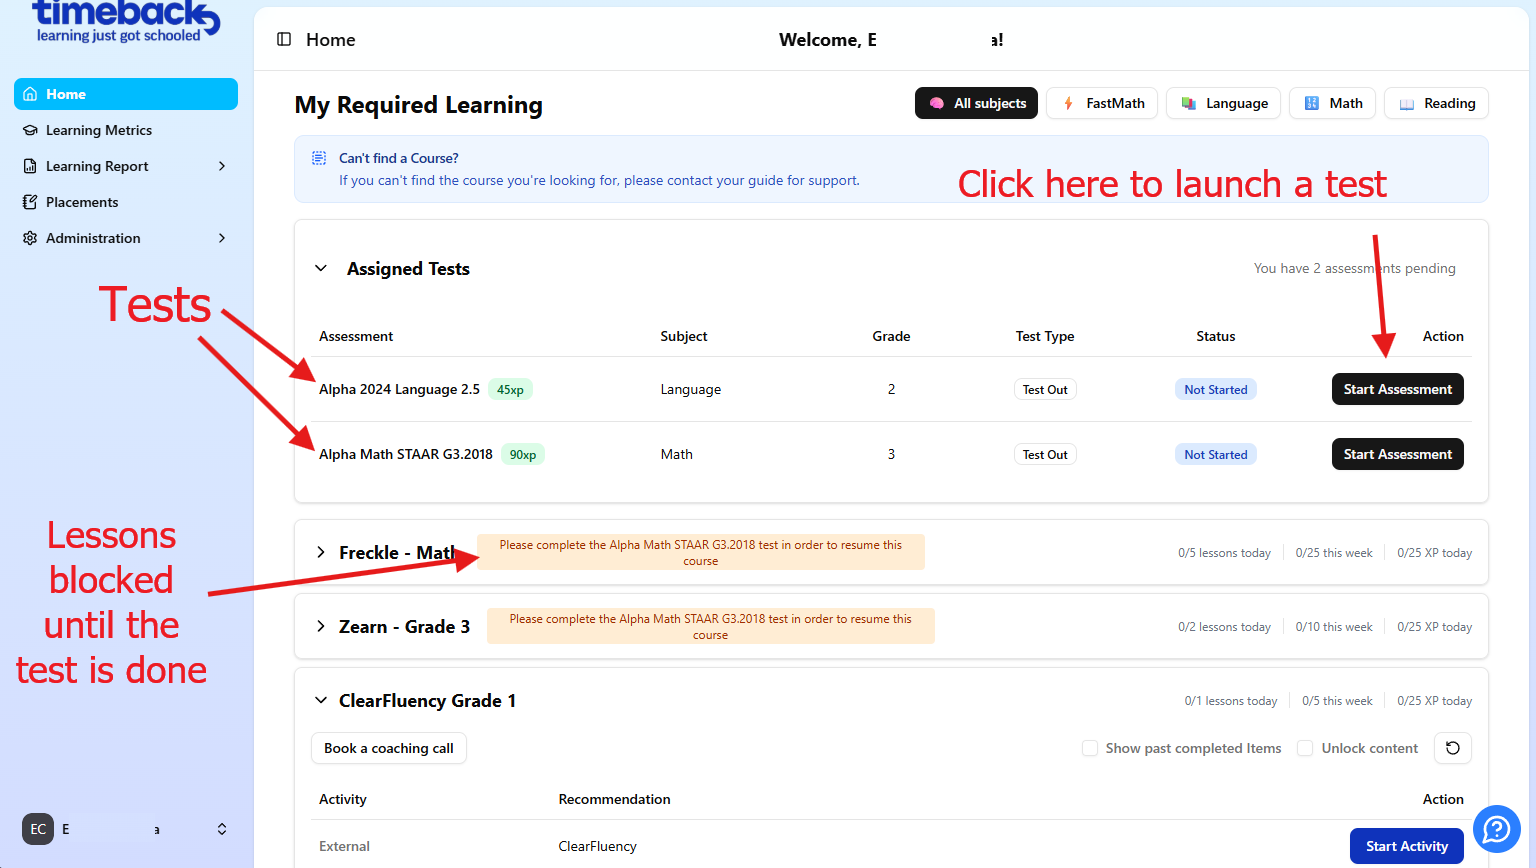Click the refresh icon in ClearFluency
This screenshot has width=1536, height=868.
1453,748
